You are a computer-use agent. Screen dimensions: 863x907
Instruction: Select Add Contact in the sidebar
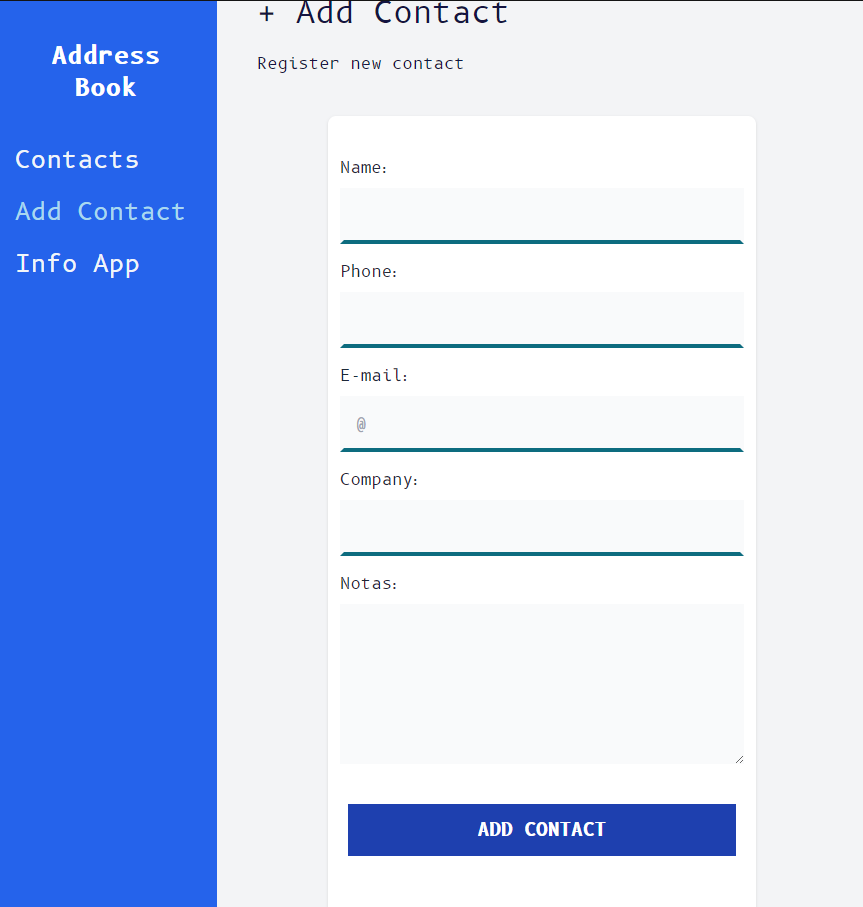tap(100, 212)
